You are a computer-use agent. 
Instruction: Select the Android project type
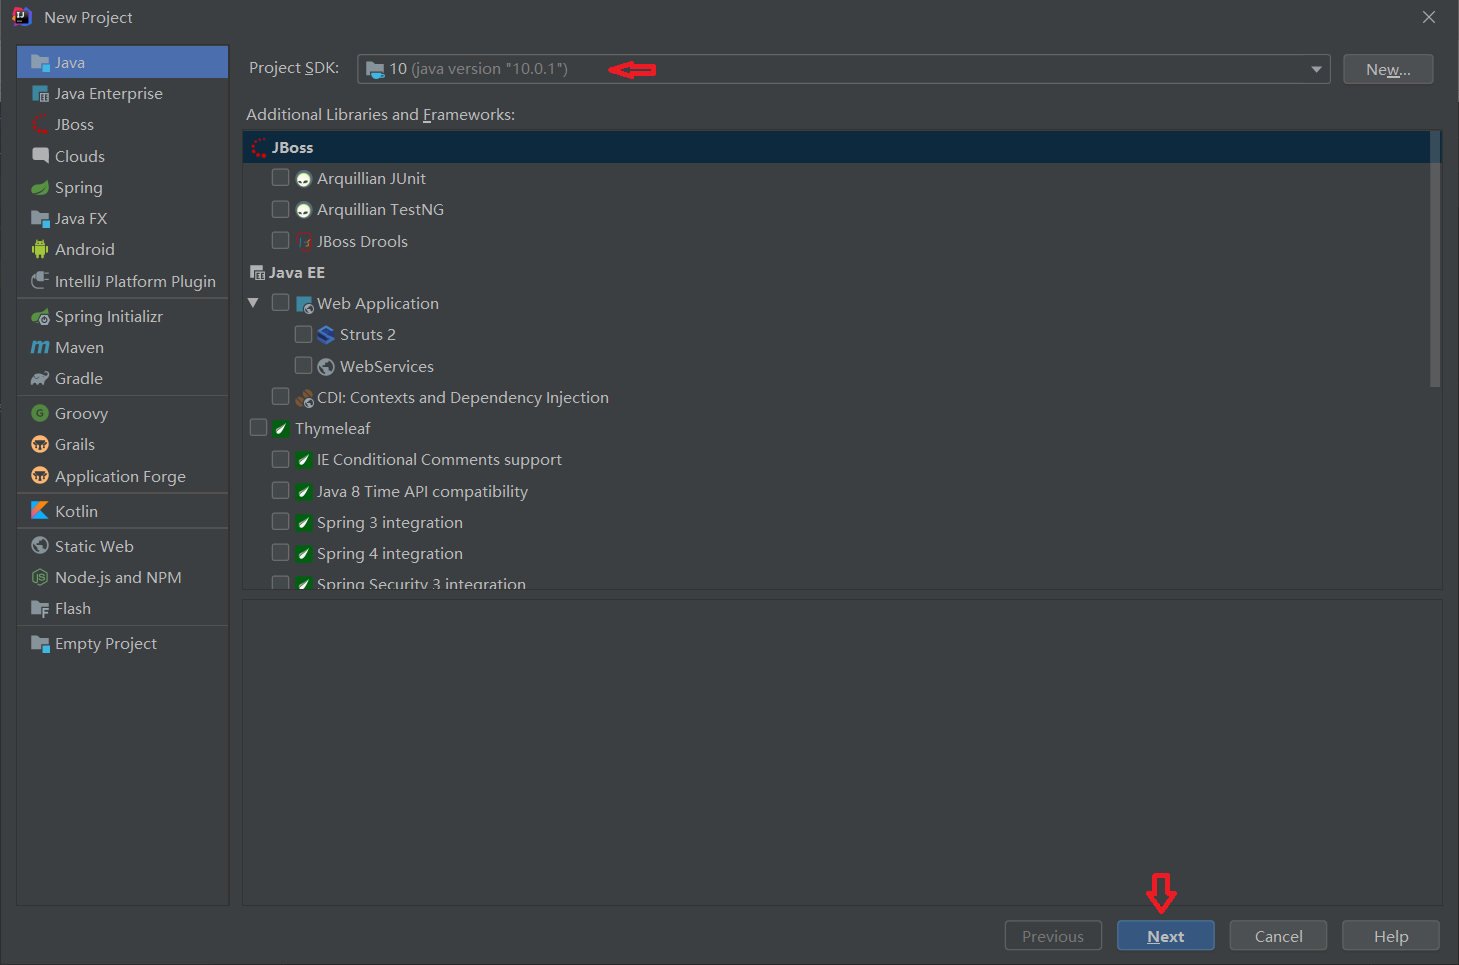(x=83, y=249)
